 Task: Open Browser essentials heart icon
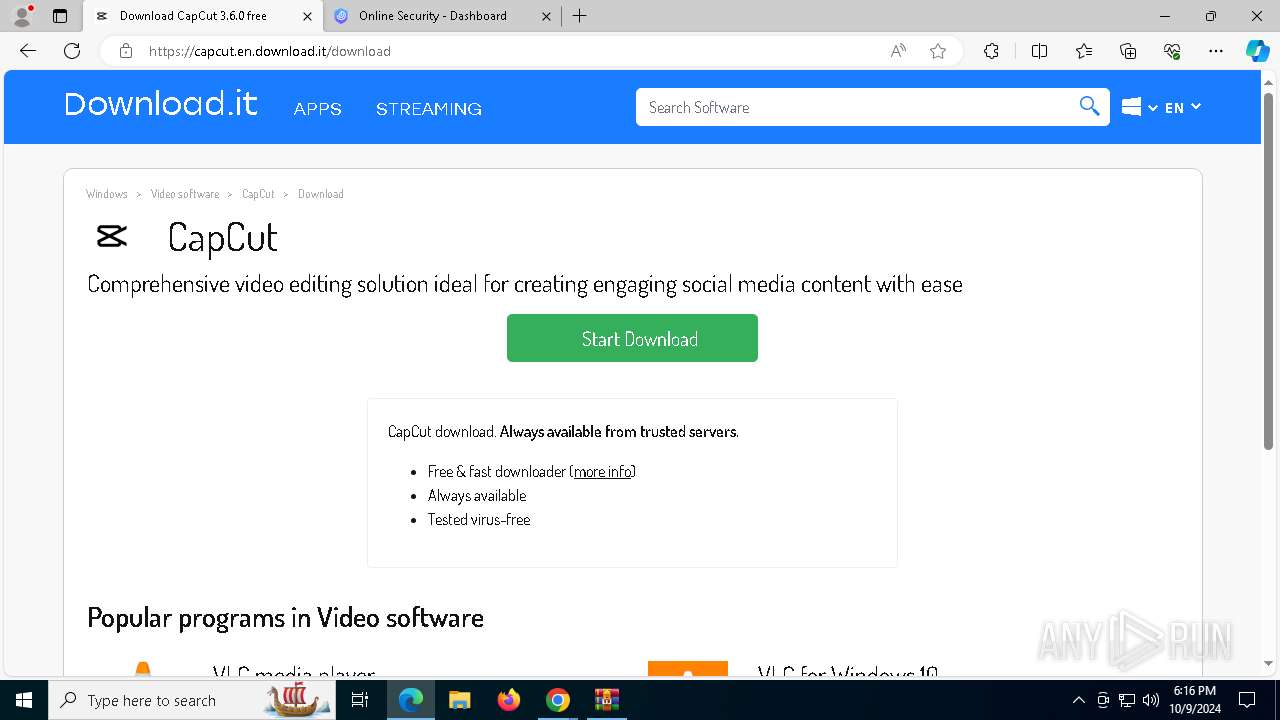(x=1172, y=51)
